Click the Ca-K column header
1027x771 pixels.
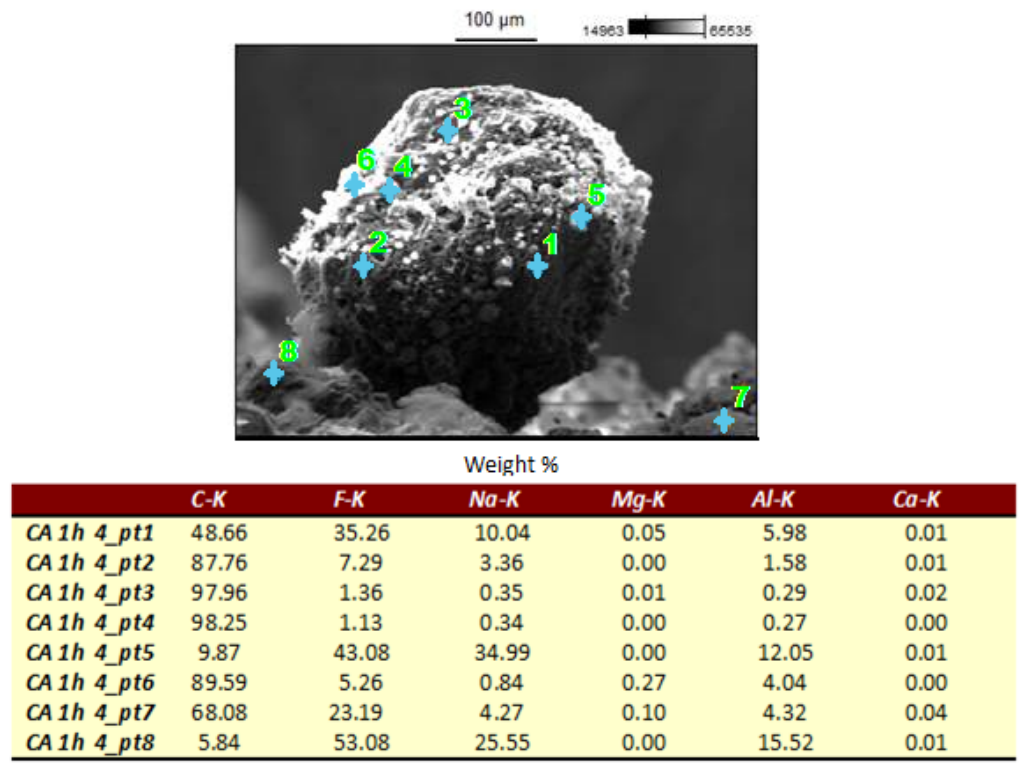916,500
